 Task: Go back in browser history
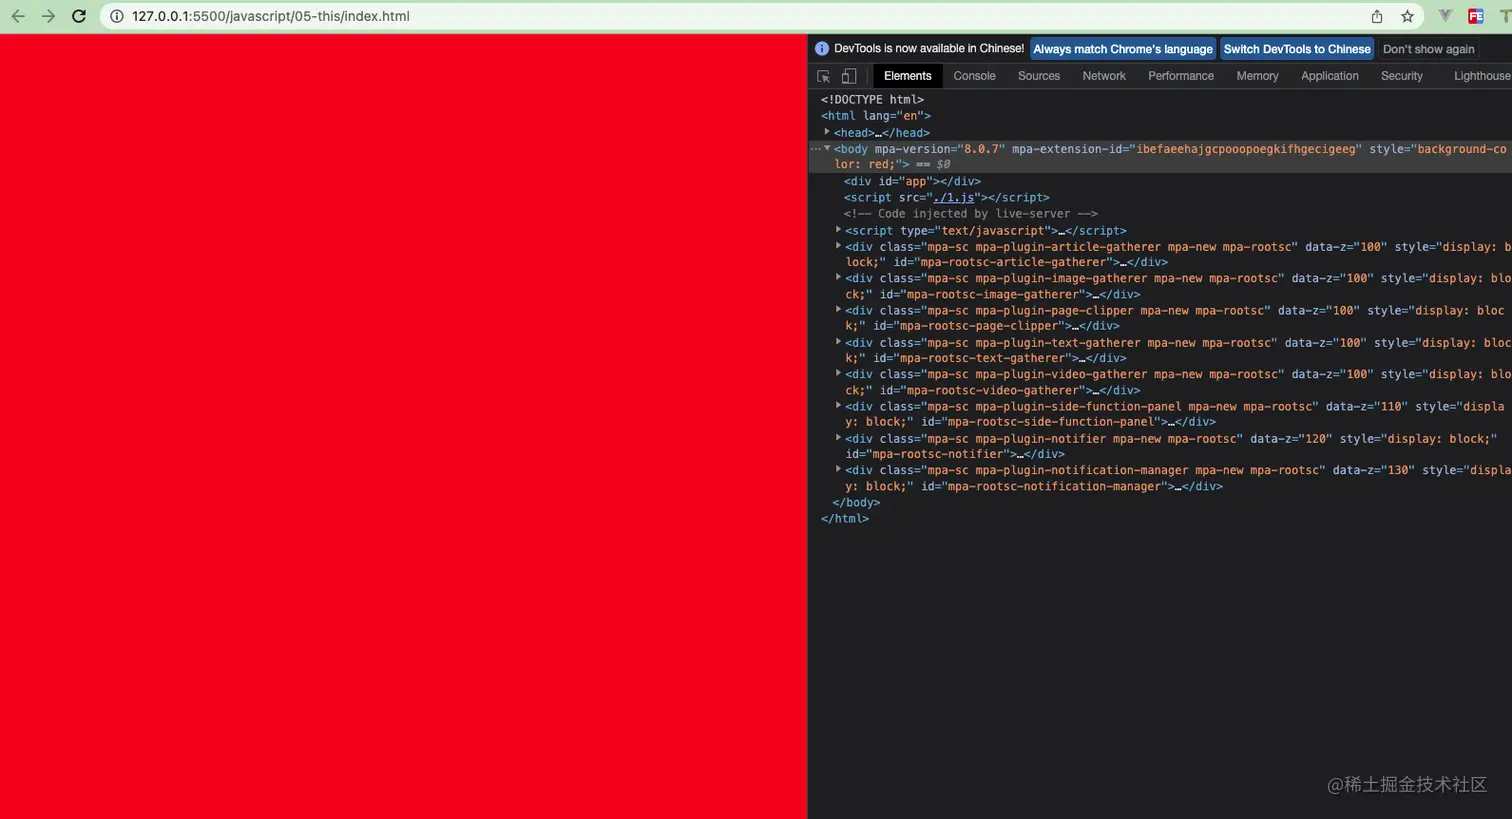(18, 16)
